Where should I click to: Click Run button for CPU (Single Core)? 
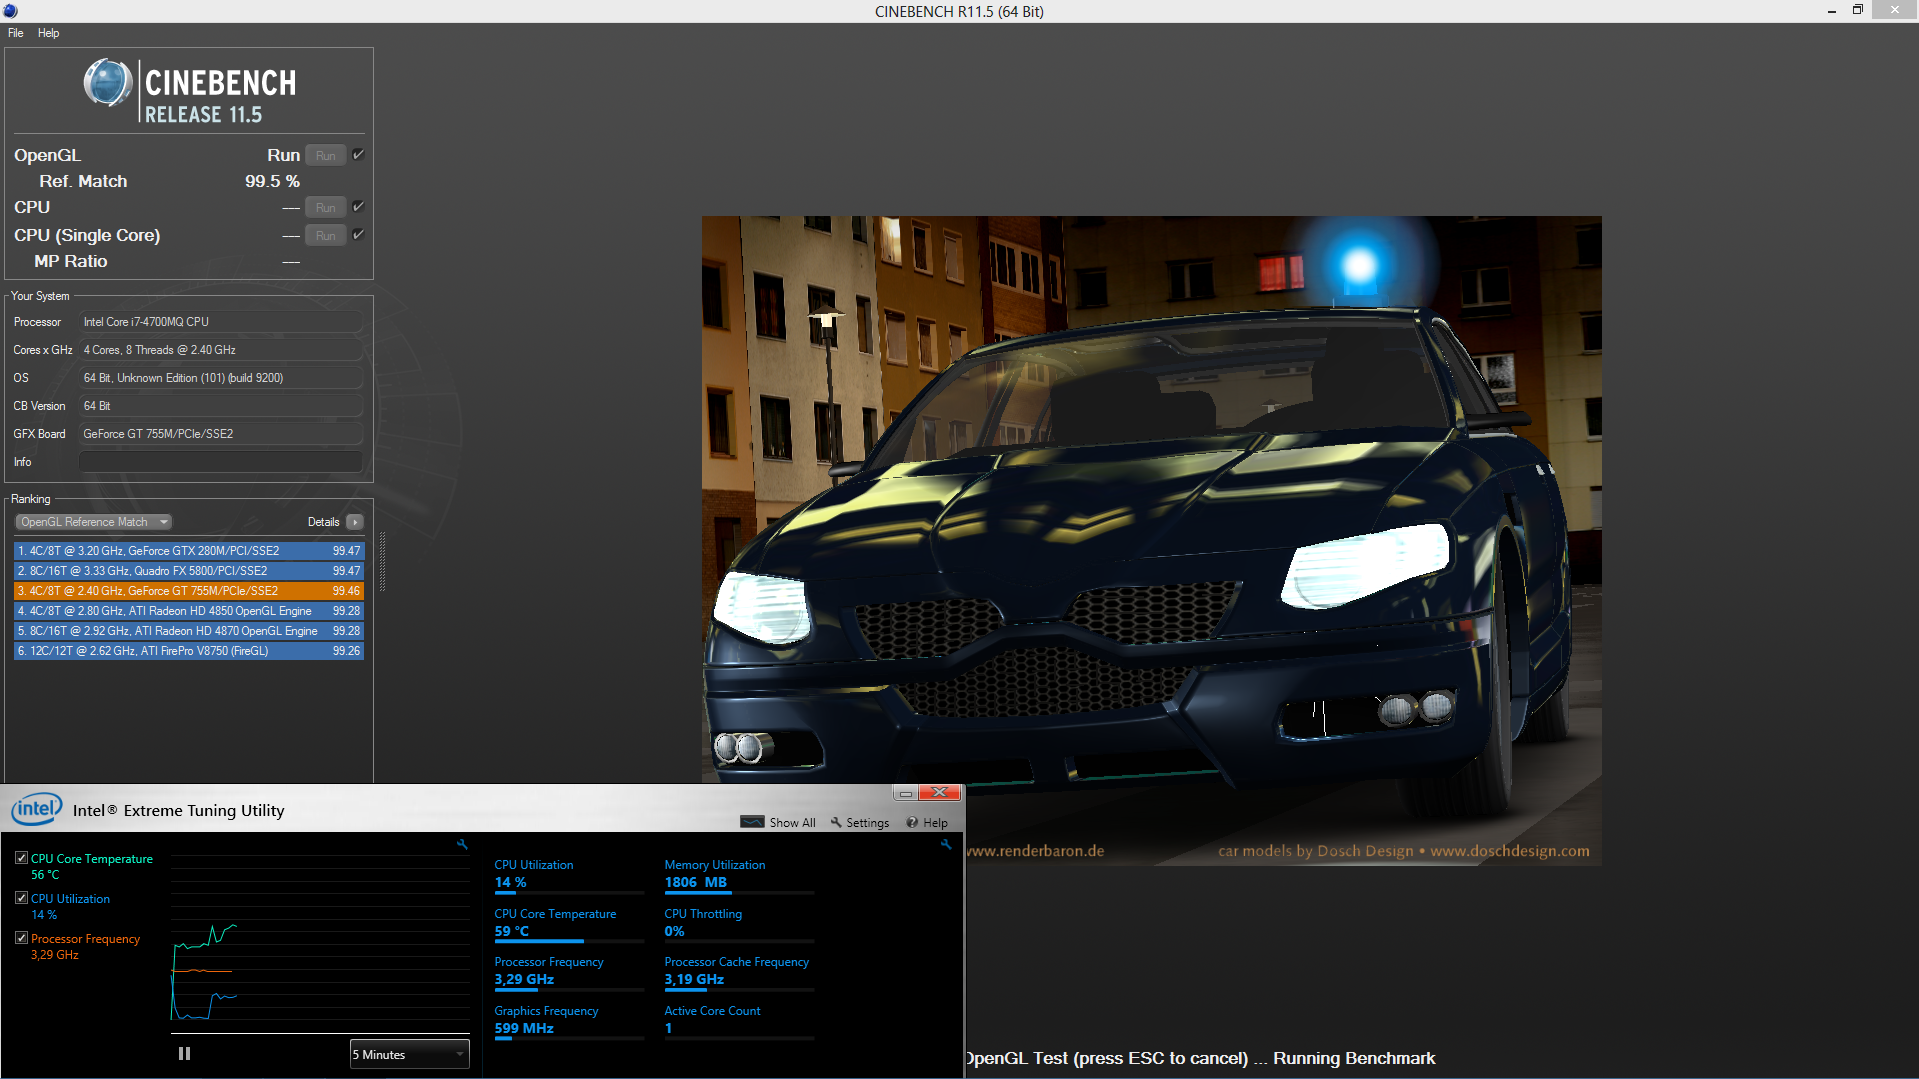325,235
